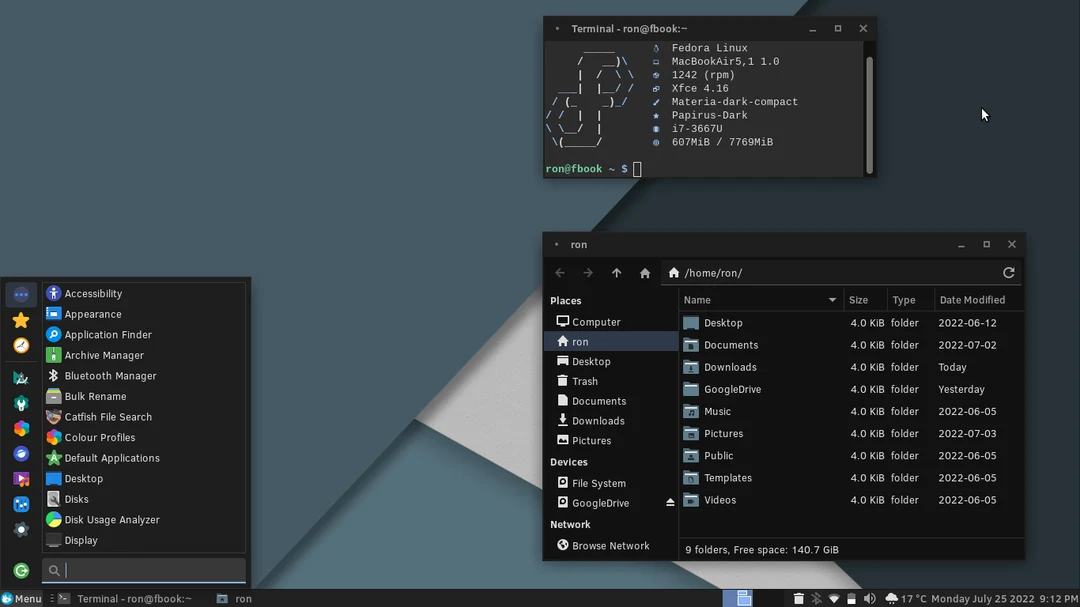Open the Name column sort dropdown

831,299
